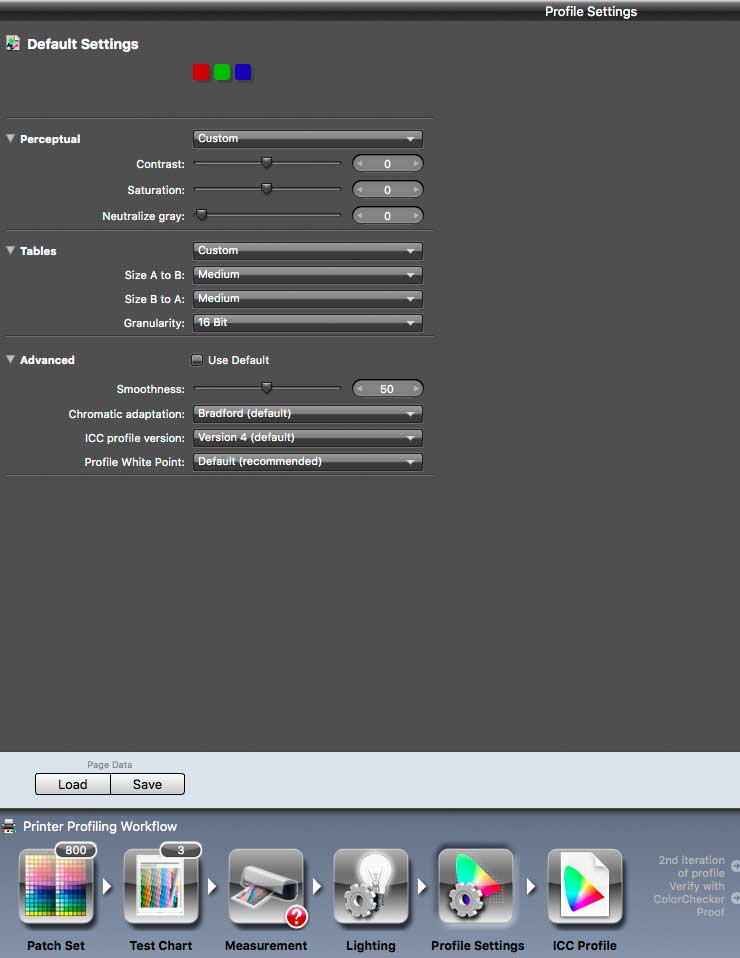Increase the Contrast value with right arrow
This screenshot has width=740, height=958.
416,164
